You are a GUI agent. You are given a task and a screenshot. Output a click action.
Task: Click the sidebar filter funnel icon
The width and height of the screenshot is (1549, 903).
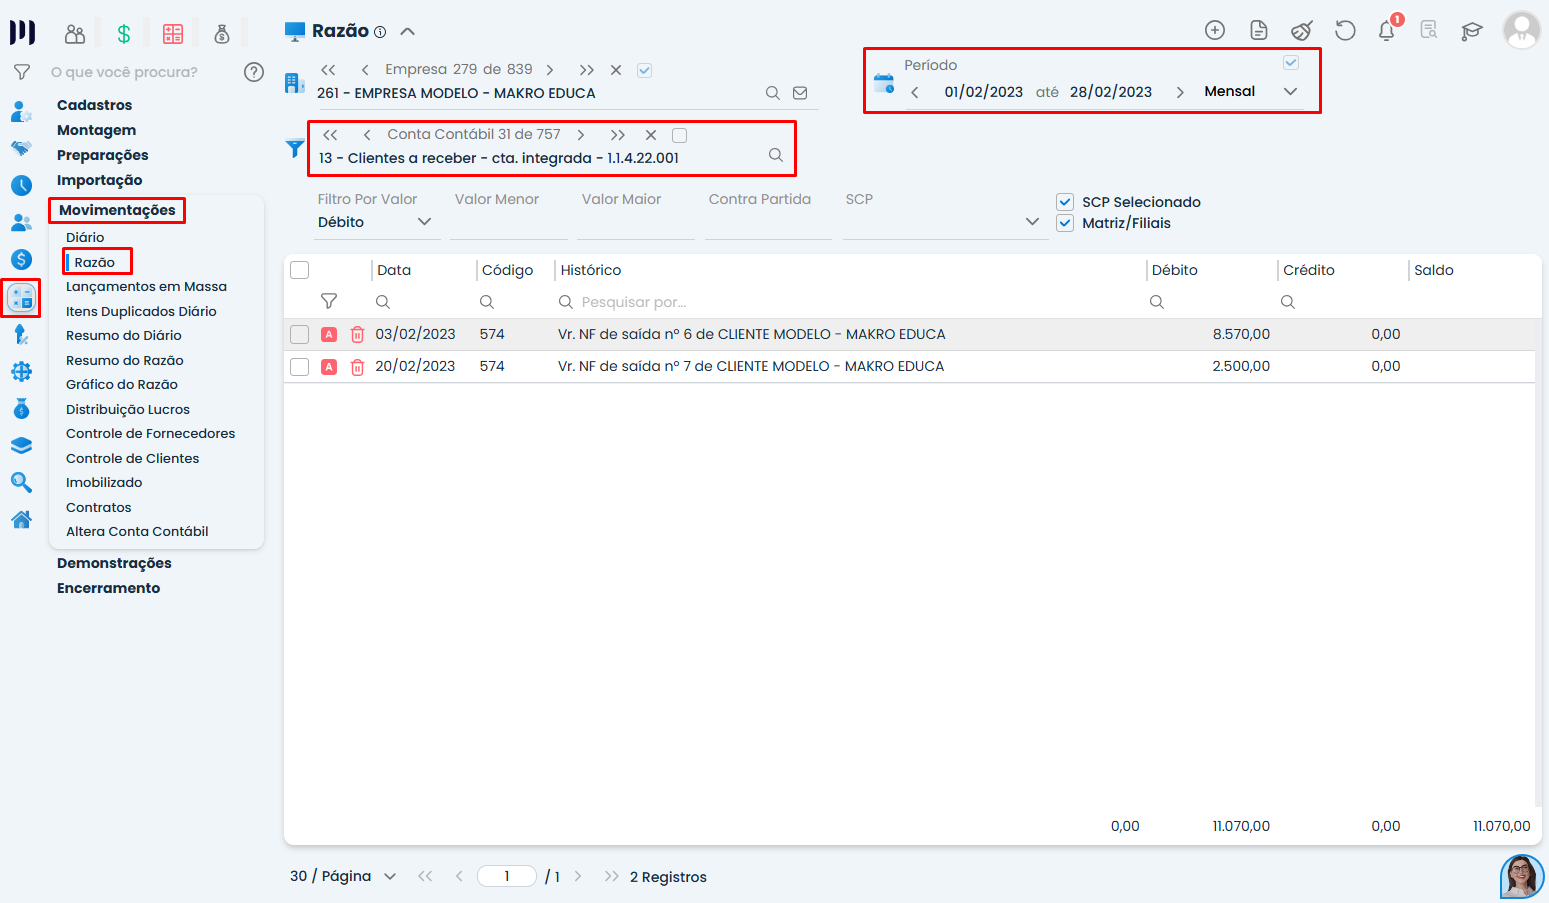click(x=21, y=72)
